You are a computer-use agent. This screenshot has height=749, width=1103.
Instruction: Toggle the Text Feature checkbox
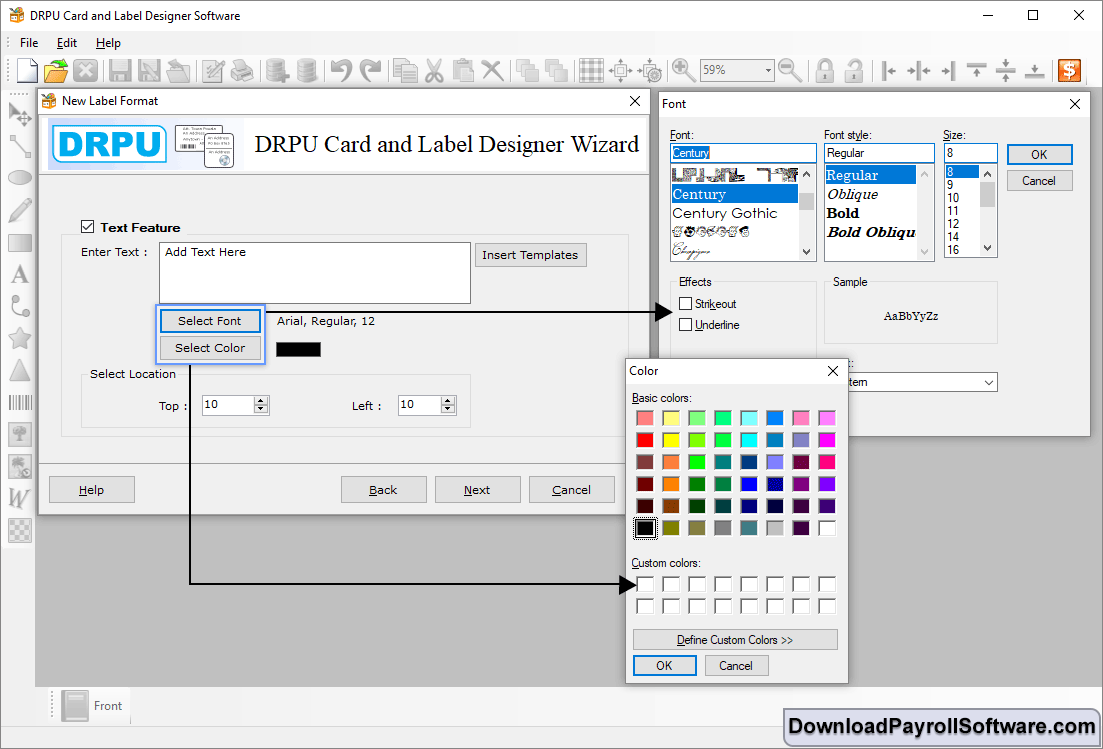[87, 226]
